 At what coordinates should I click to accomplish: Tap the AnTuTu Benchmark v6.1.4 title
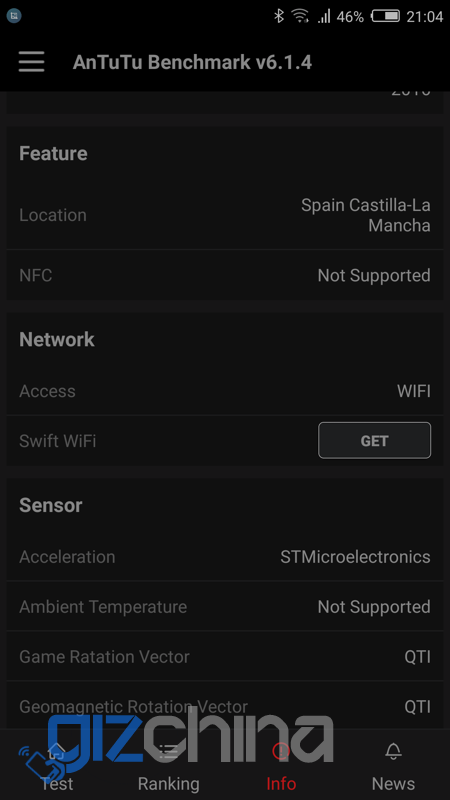coord(192,62)
